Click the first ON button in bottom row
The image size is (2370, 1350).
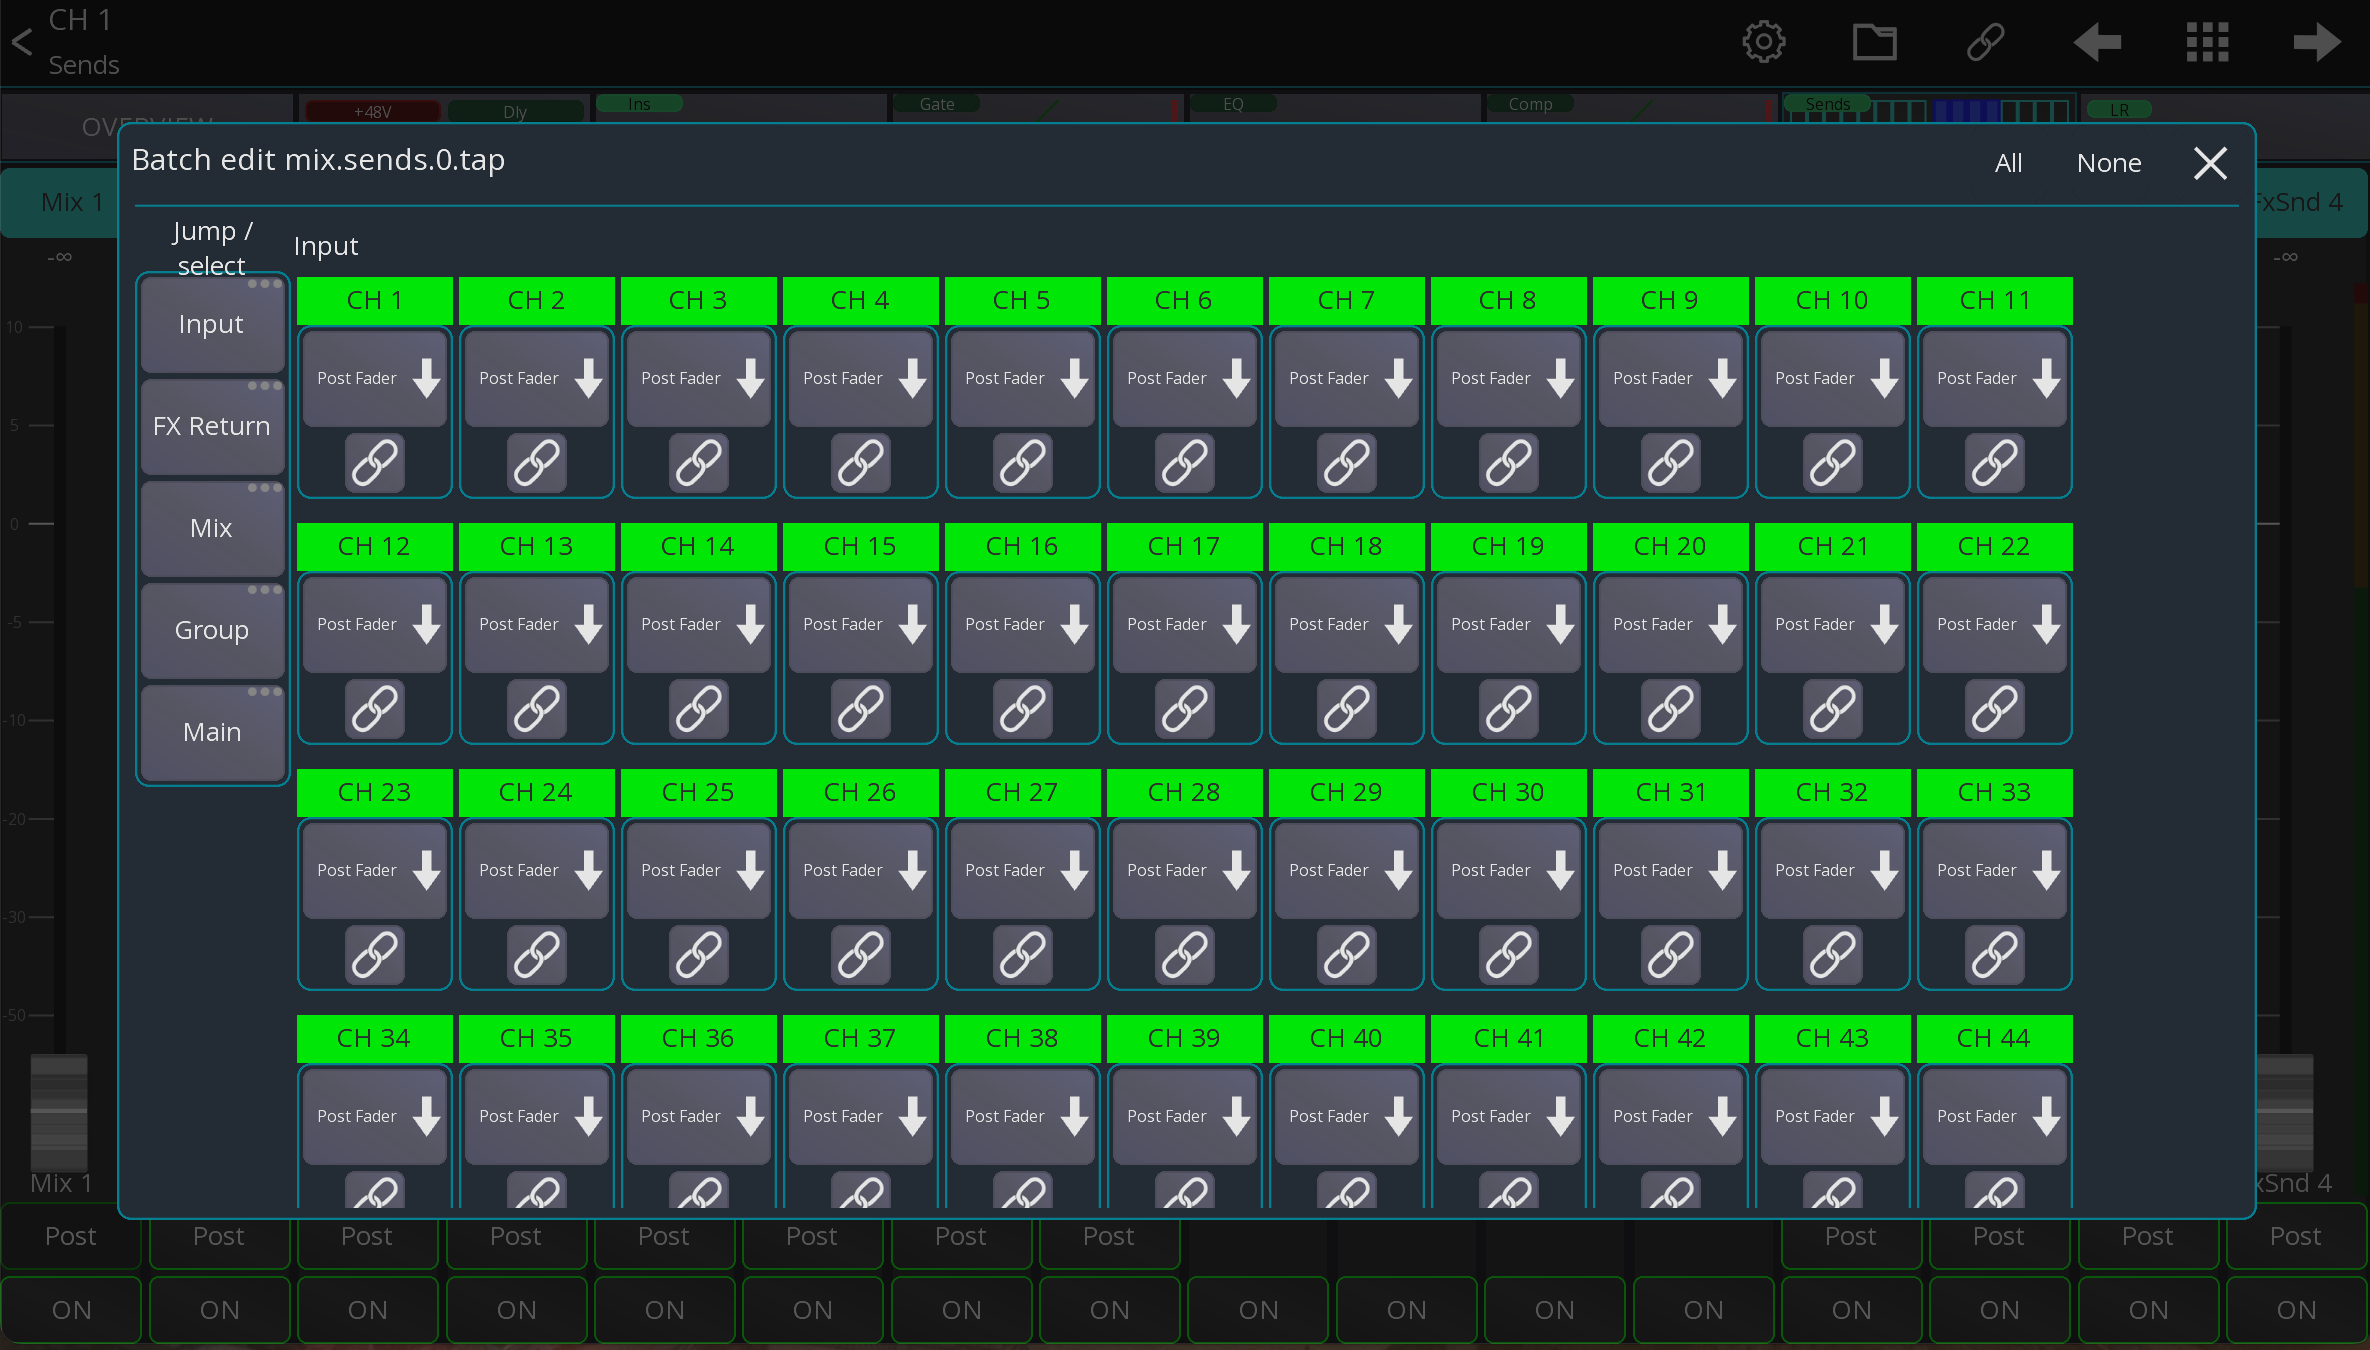tap(71, 1311)
